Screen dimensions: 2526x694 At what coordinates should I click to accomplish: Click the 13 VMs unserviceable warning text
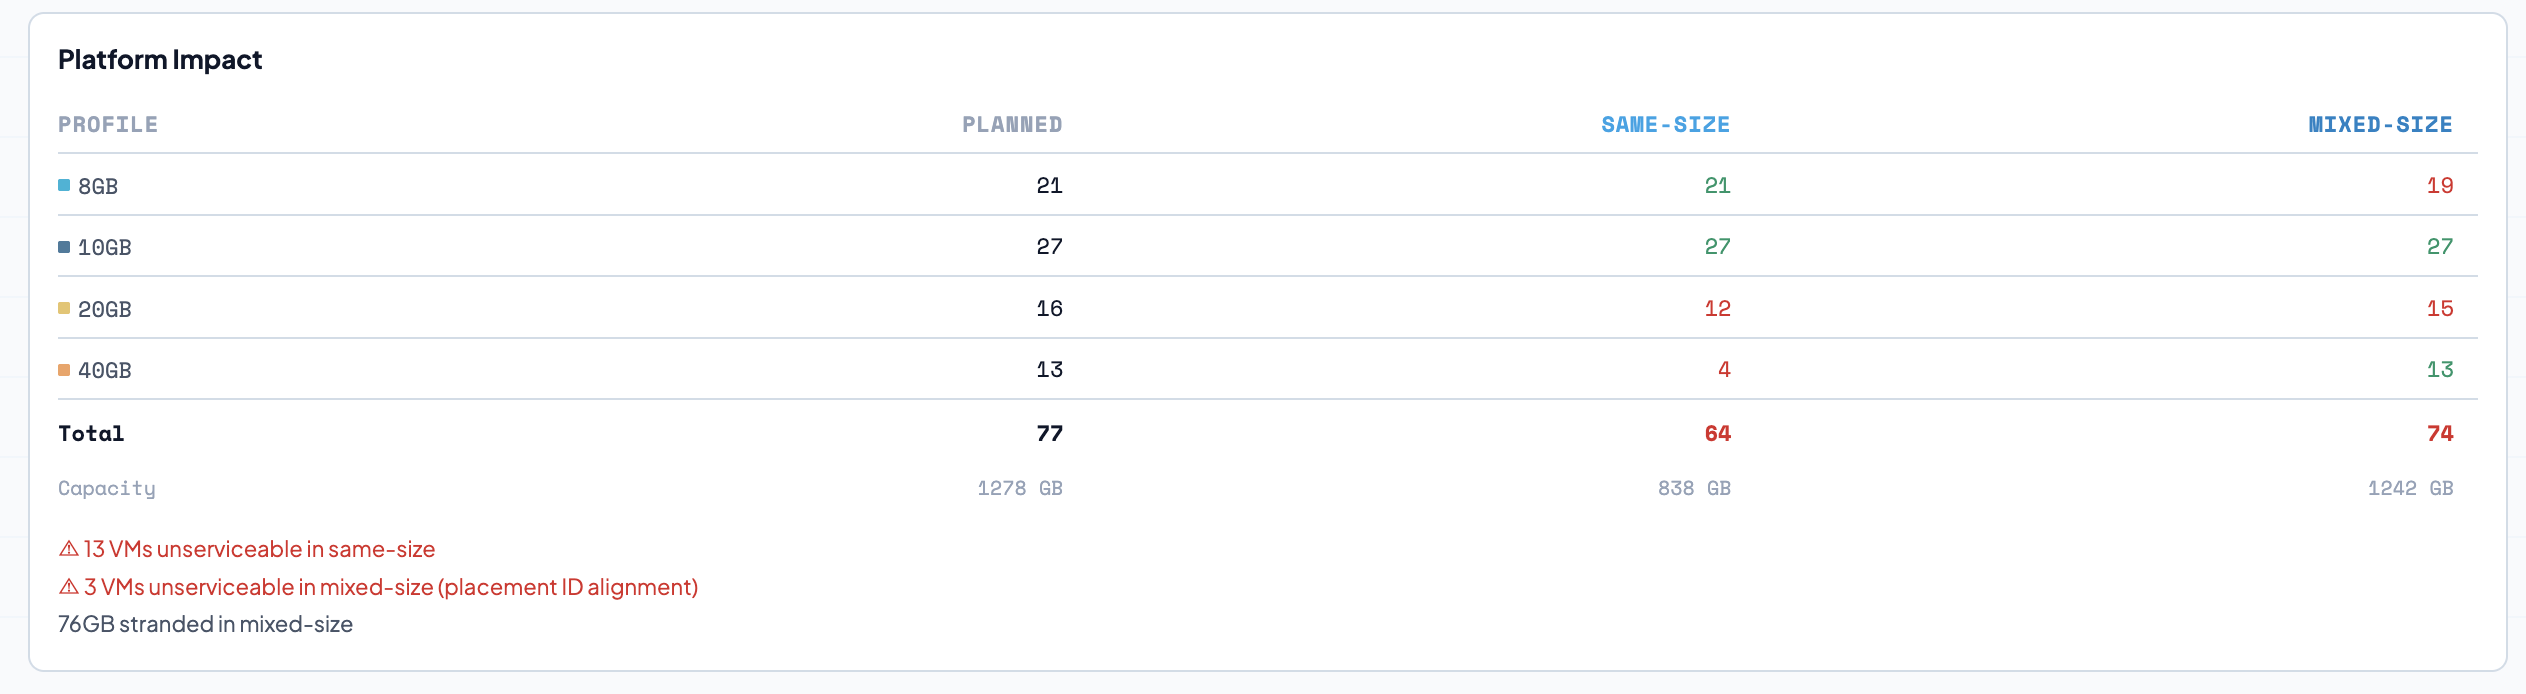tap(259, 549)
